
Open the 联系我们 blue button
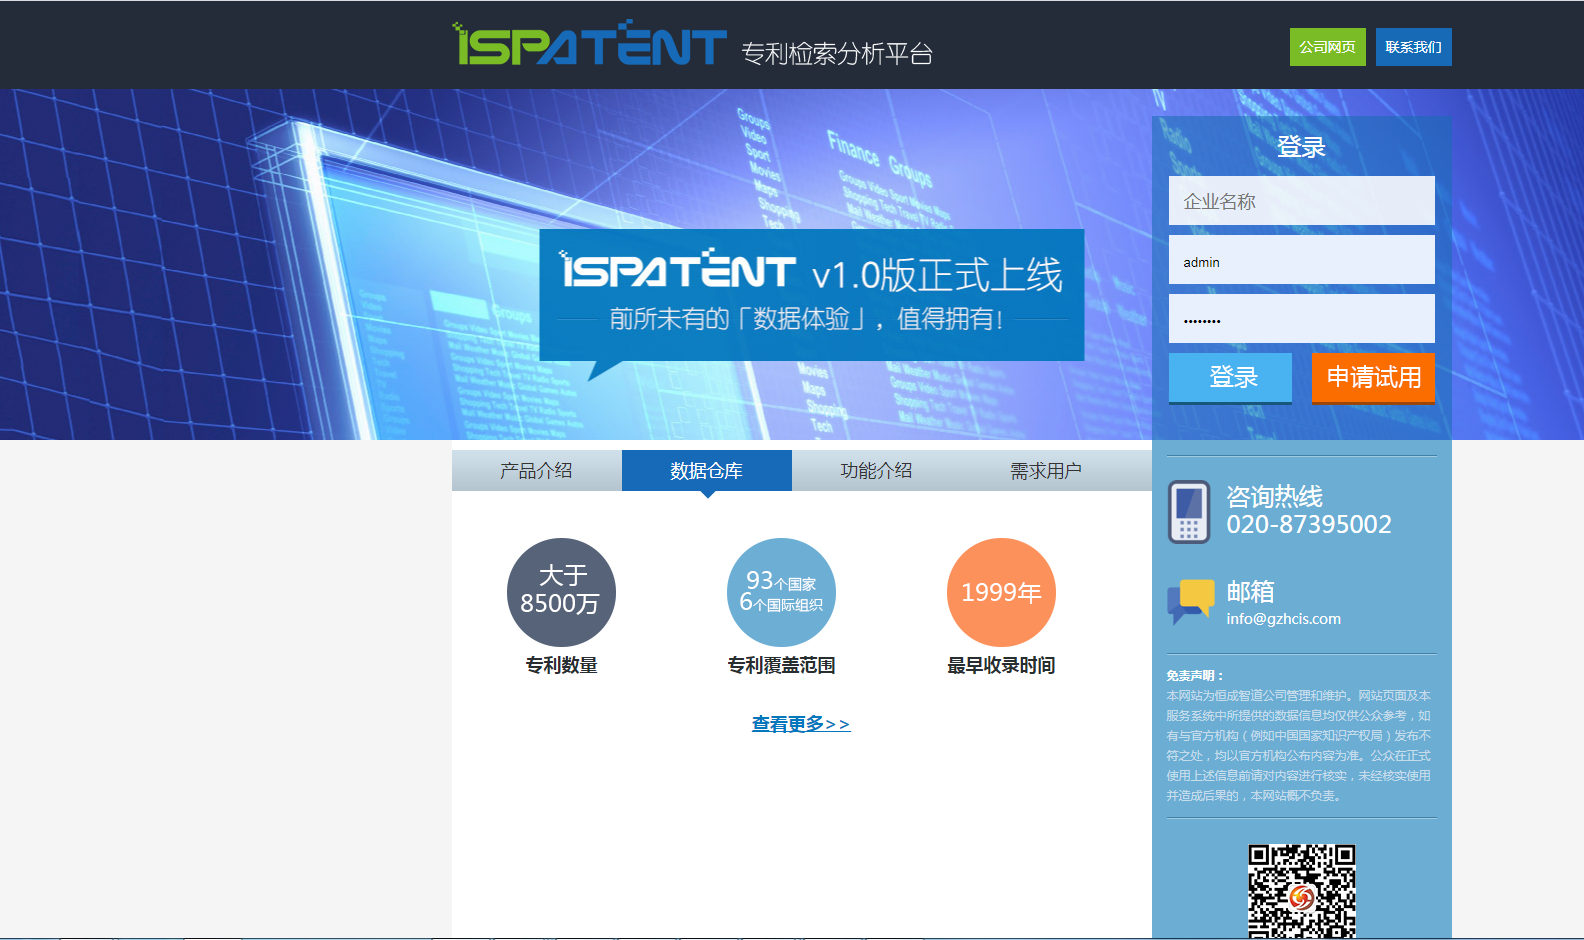(1413, 47)
